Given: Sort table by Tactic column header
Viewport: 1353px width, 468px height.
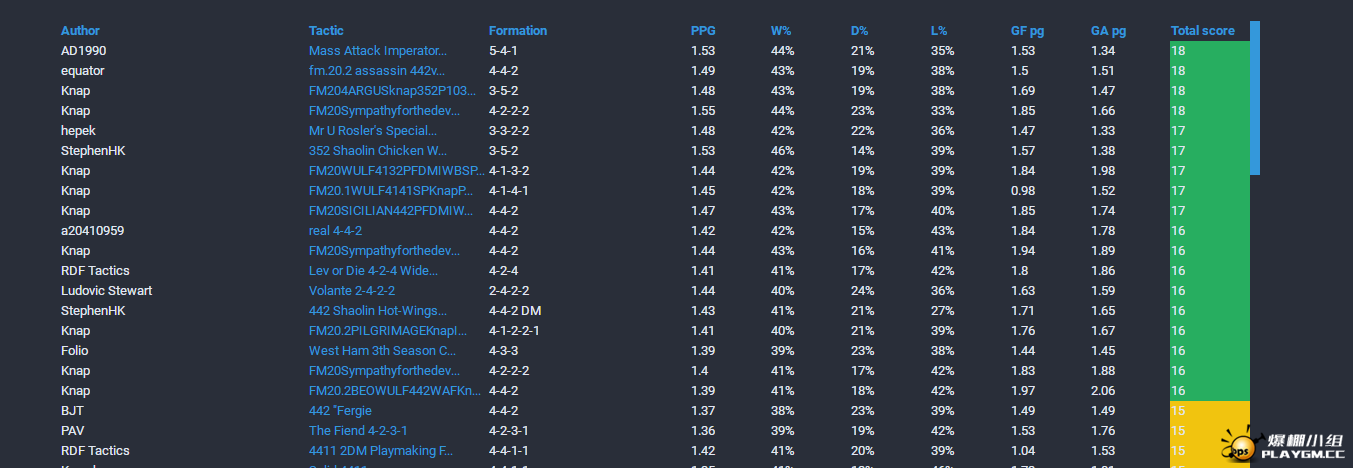Looking at the screenshot, I should (326, 31).
